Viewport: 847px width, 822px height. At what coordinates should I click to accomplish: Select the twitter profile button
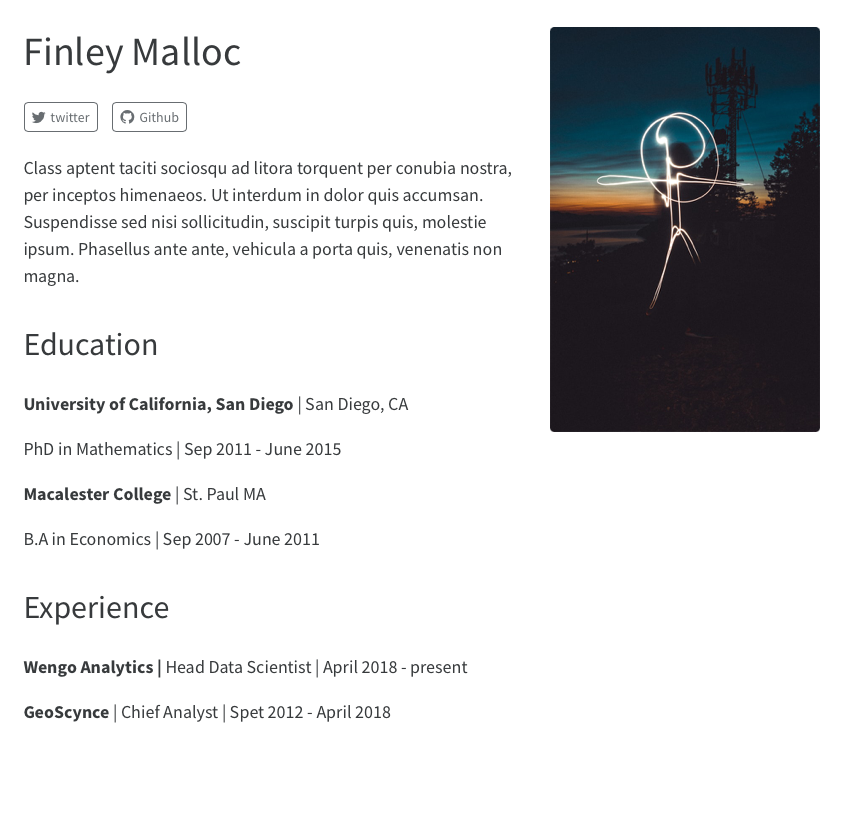60,117
